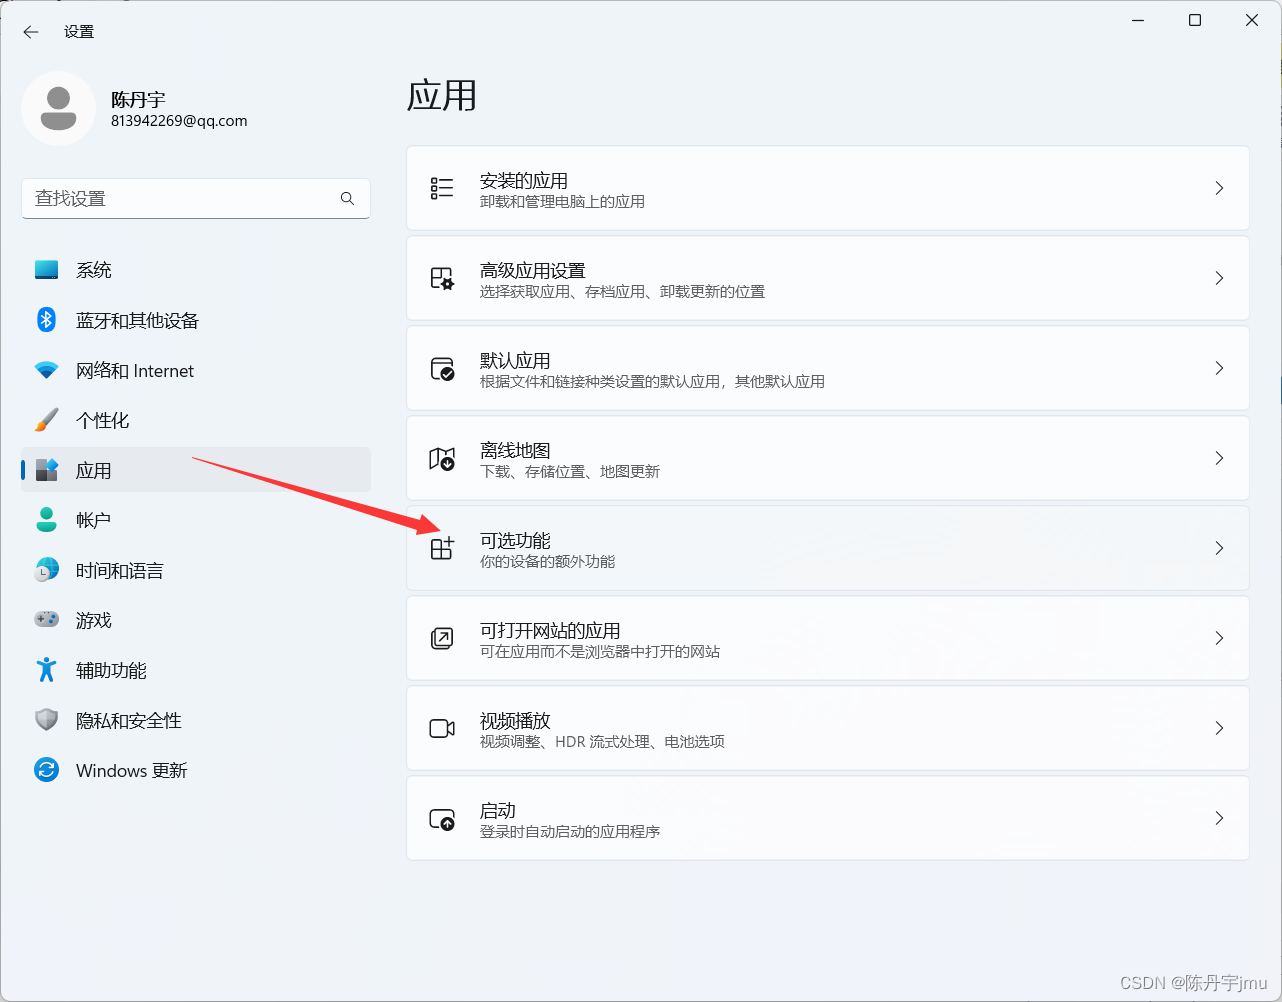
Task: Click the Windows 更新 sync icon
Action: tap(47, 770)
